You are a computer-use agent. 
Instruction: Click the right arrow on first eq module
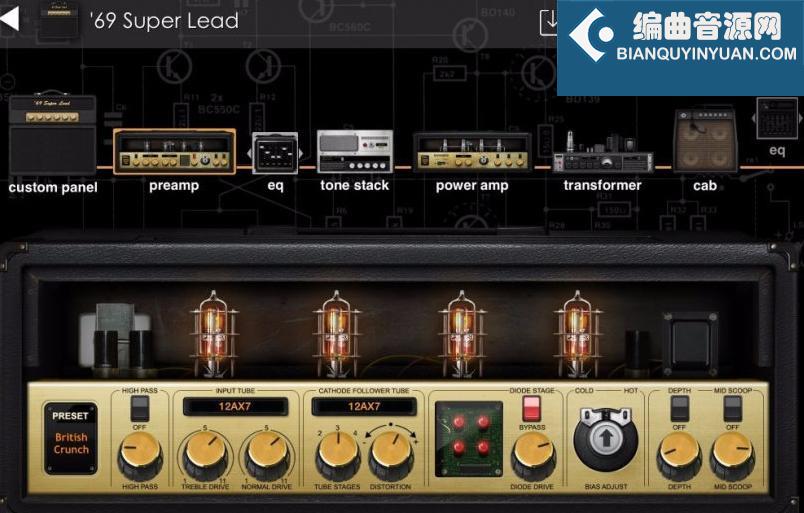(x=301, y=153)
